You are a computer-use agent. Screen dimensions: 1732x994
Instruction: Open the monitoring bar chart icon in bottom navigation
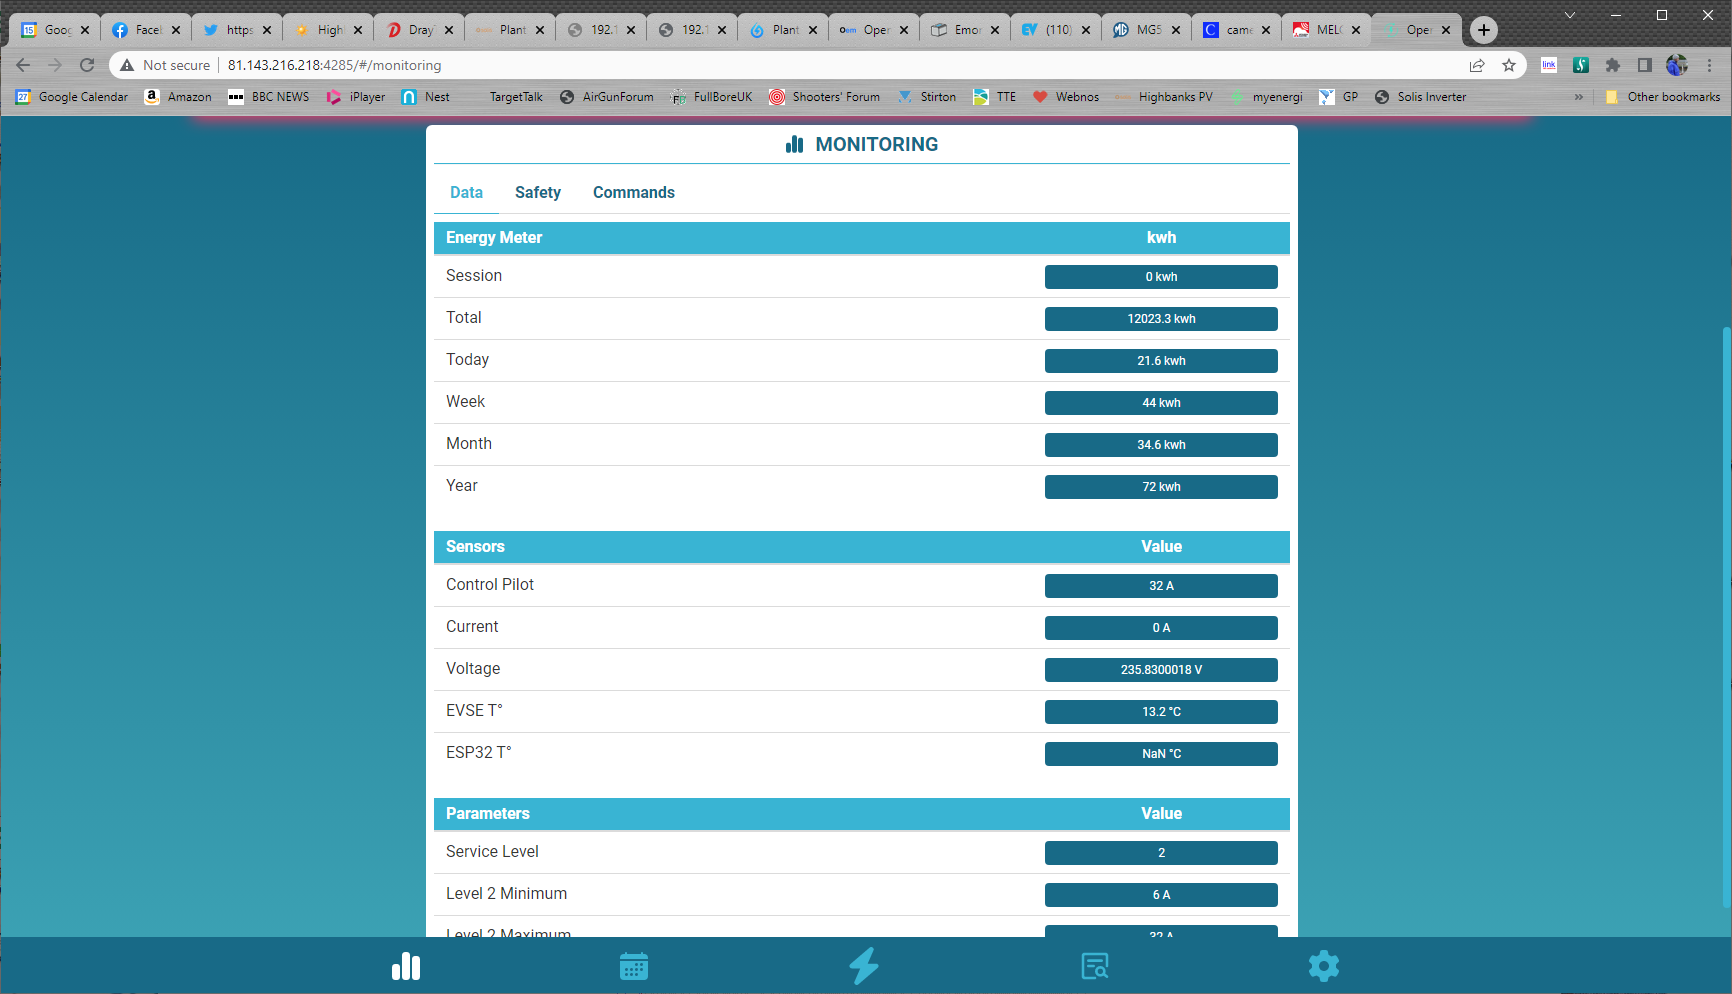pyautogui.click(x=406, y=966)
